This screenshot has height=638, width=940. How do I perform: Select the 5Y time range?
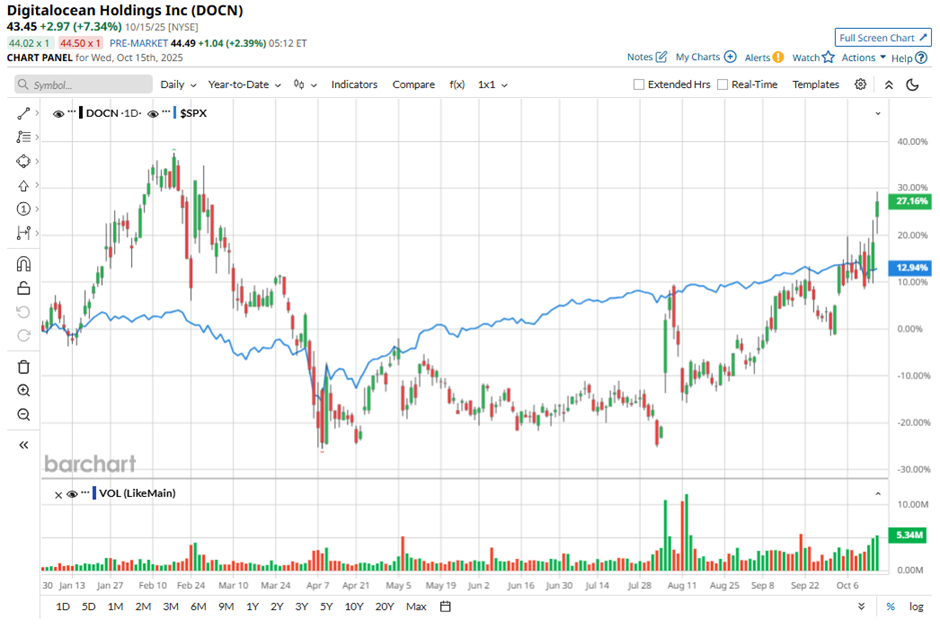point(326,607)
